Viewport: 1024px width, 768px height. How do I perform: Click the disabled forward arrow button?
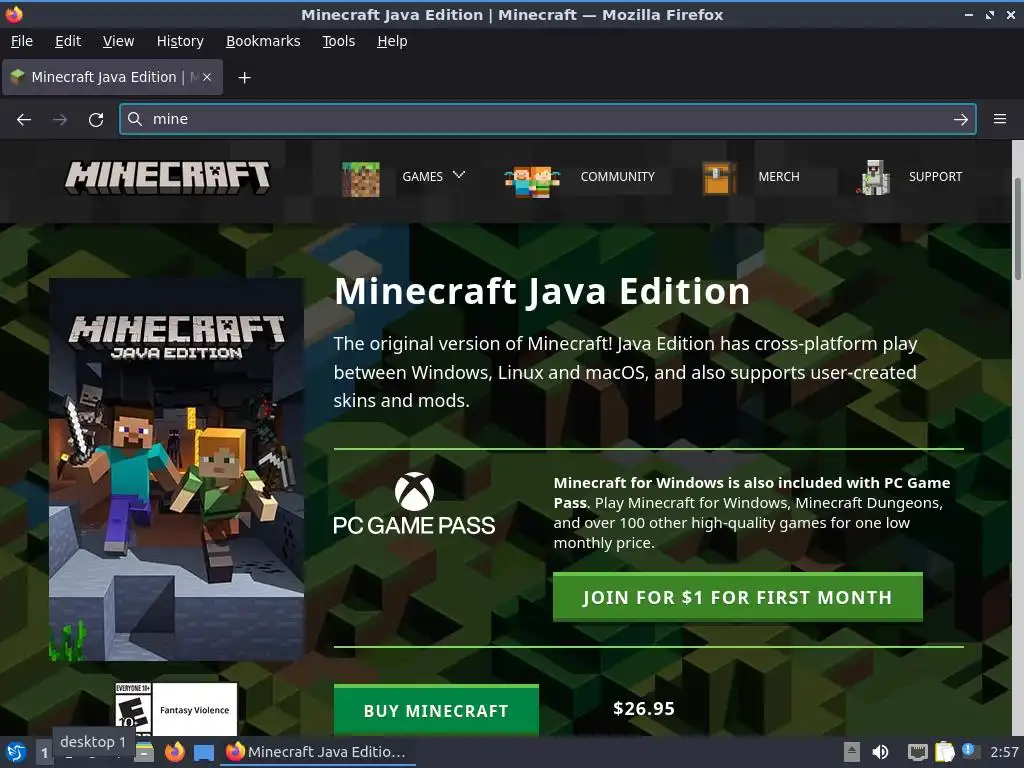pos(60,120)
